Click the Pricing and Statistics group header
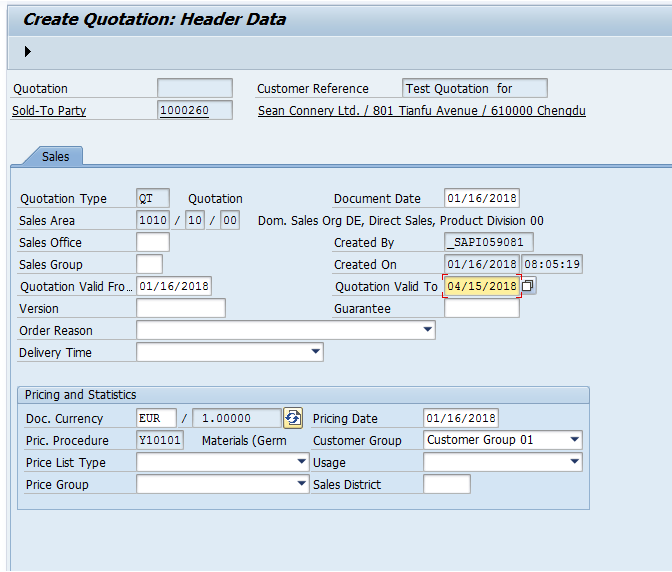Viewport: 672px width, 572px height. click(303, 395)
